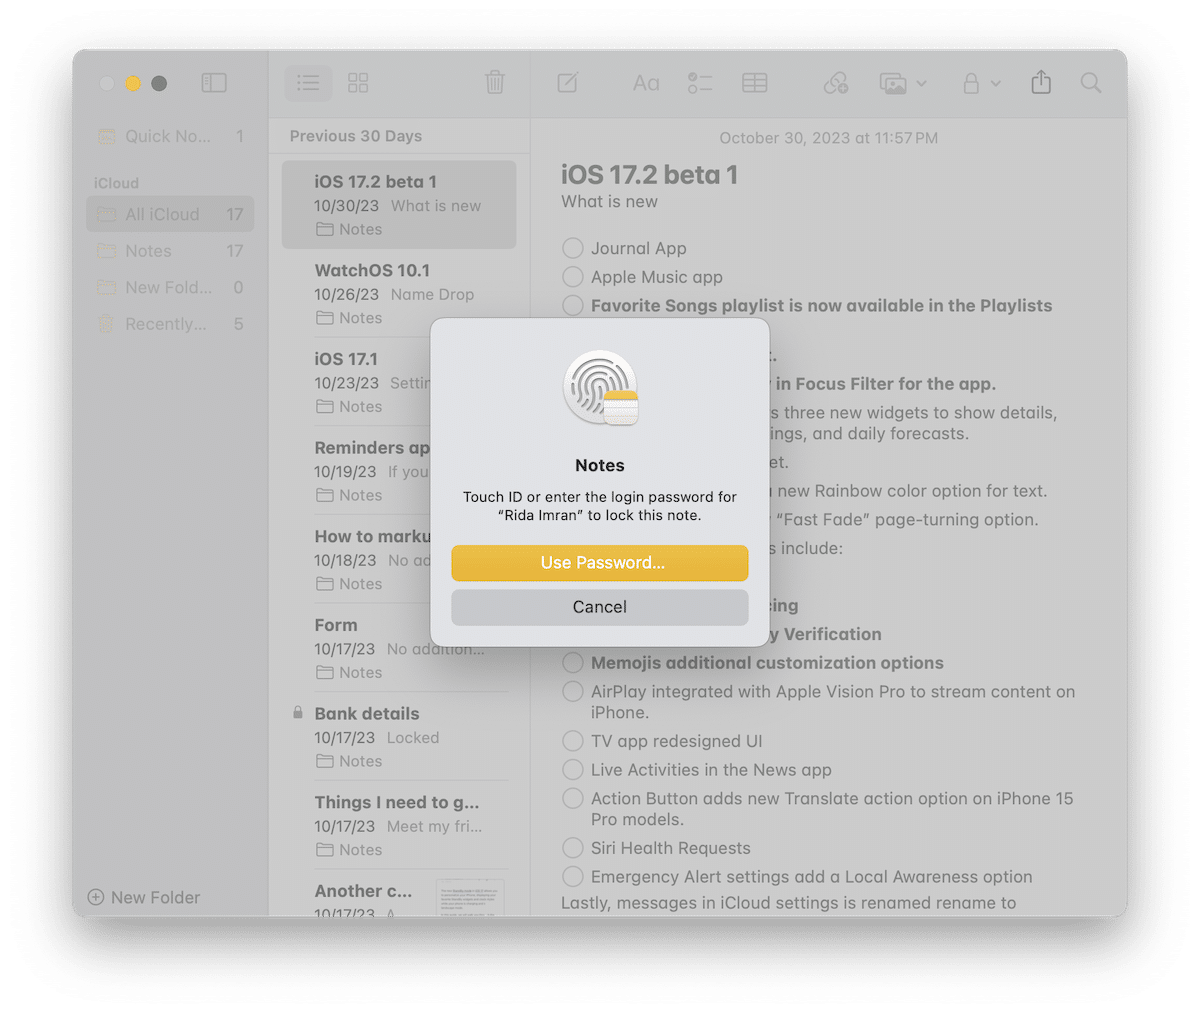Click the Use Password button

(600, 563)
